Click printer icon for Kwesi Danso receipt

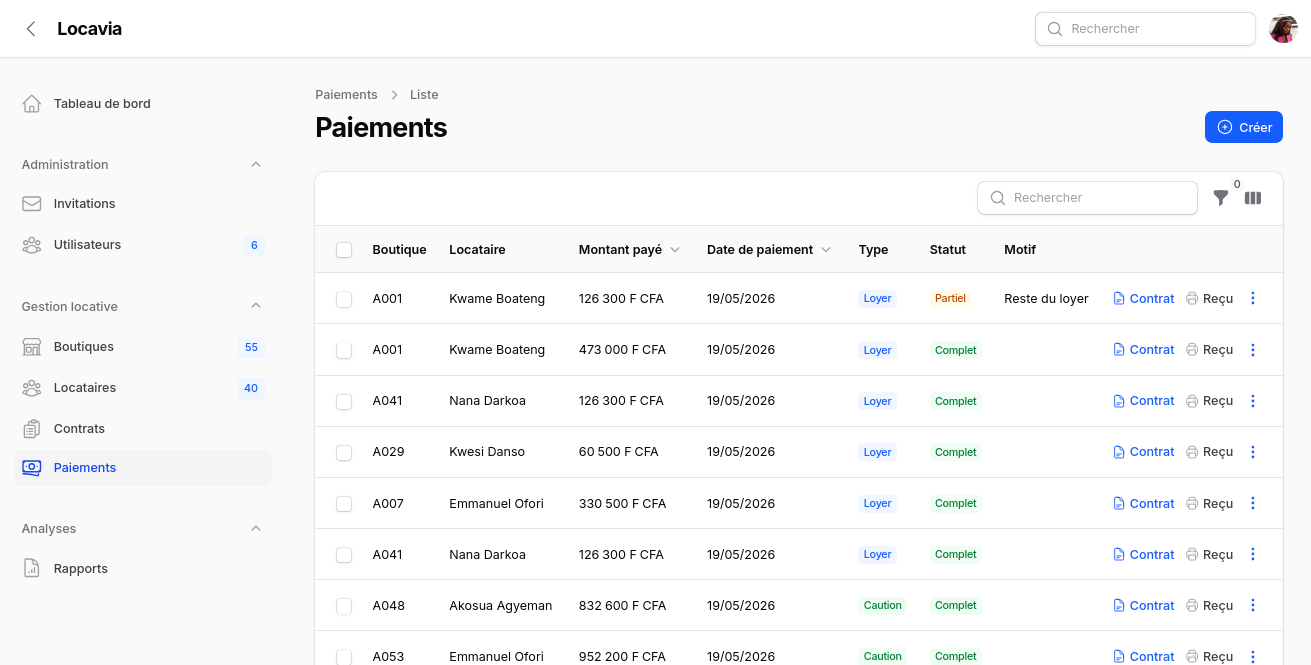coord(1192,452)
